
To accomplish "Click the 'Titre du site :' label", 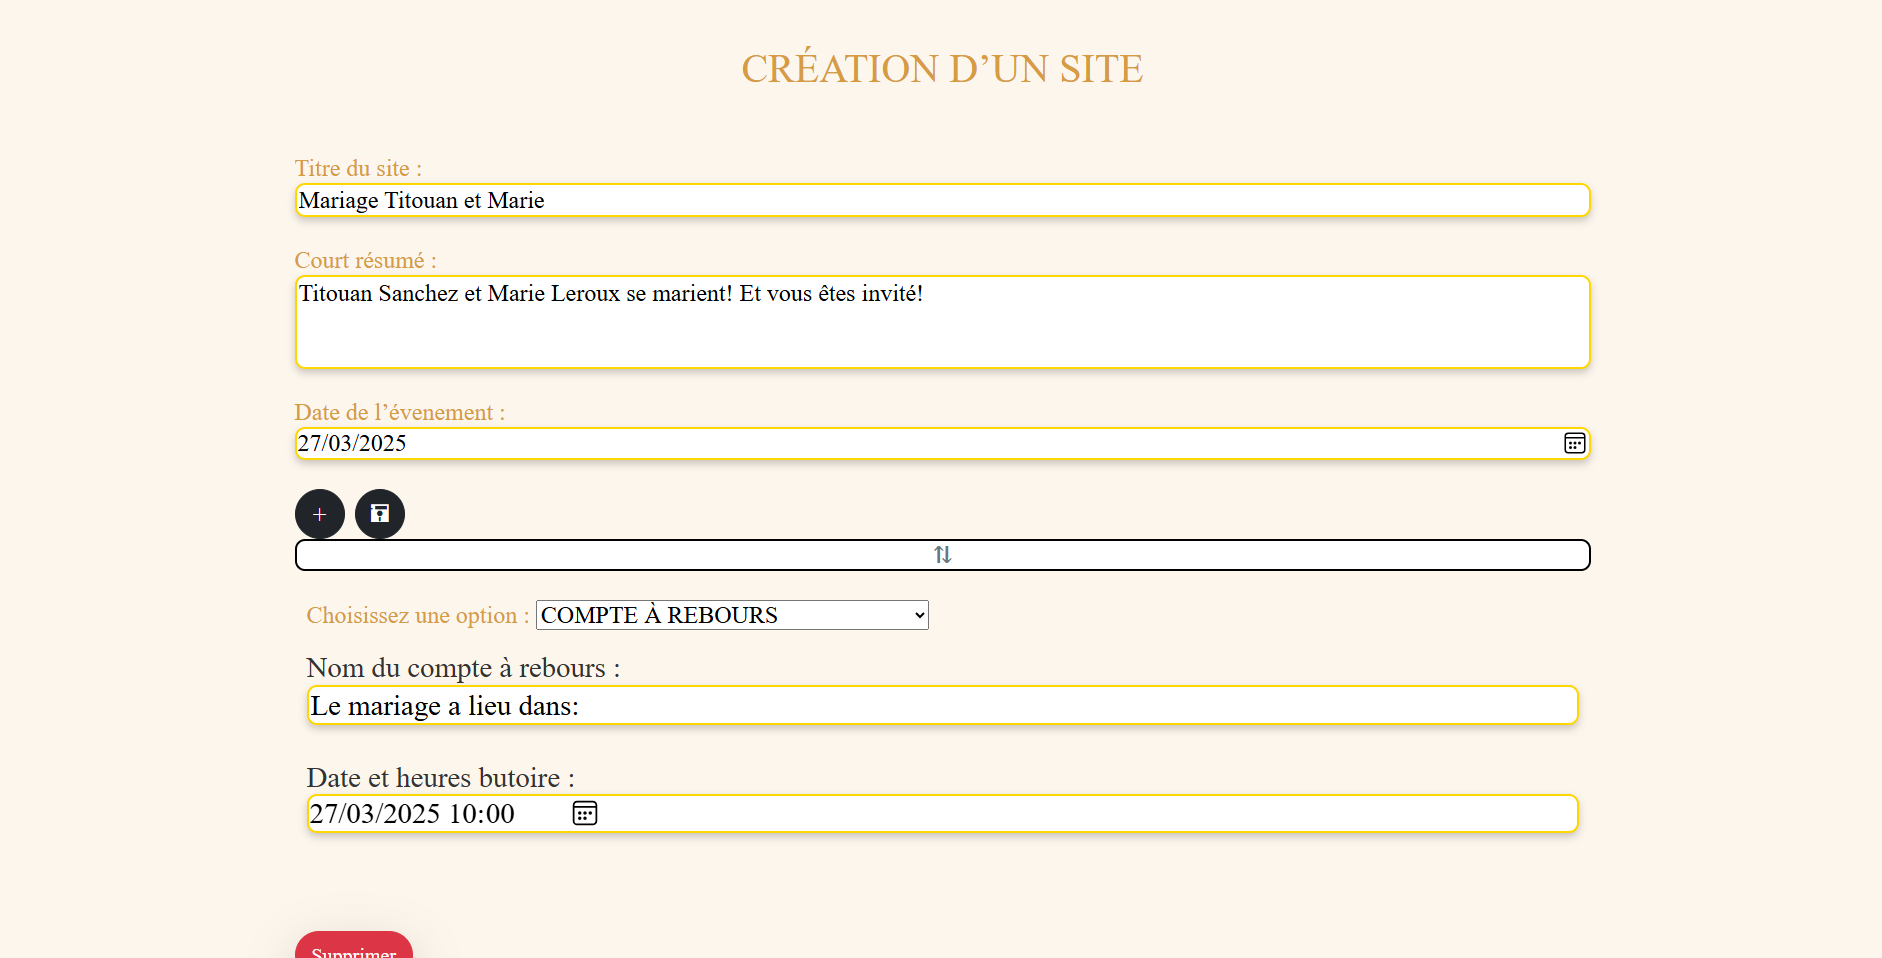I will coord(358,168).
